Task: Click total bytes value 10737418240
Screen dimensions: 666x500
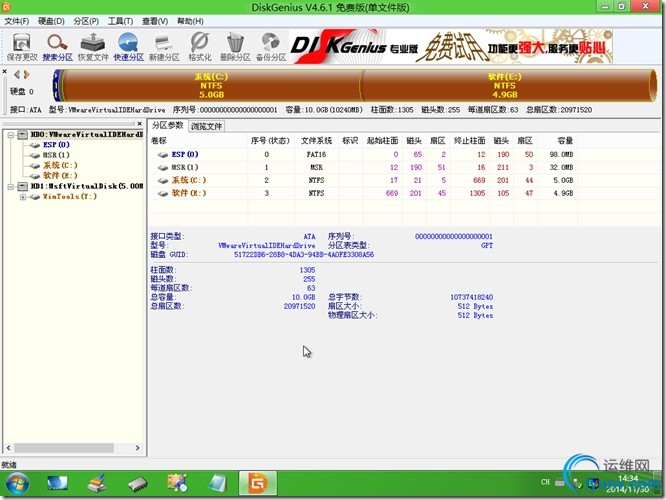Action: [x=471, y=297]
